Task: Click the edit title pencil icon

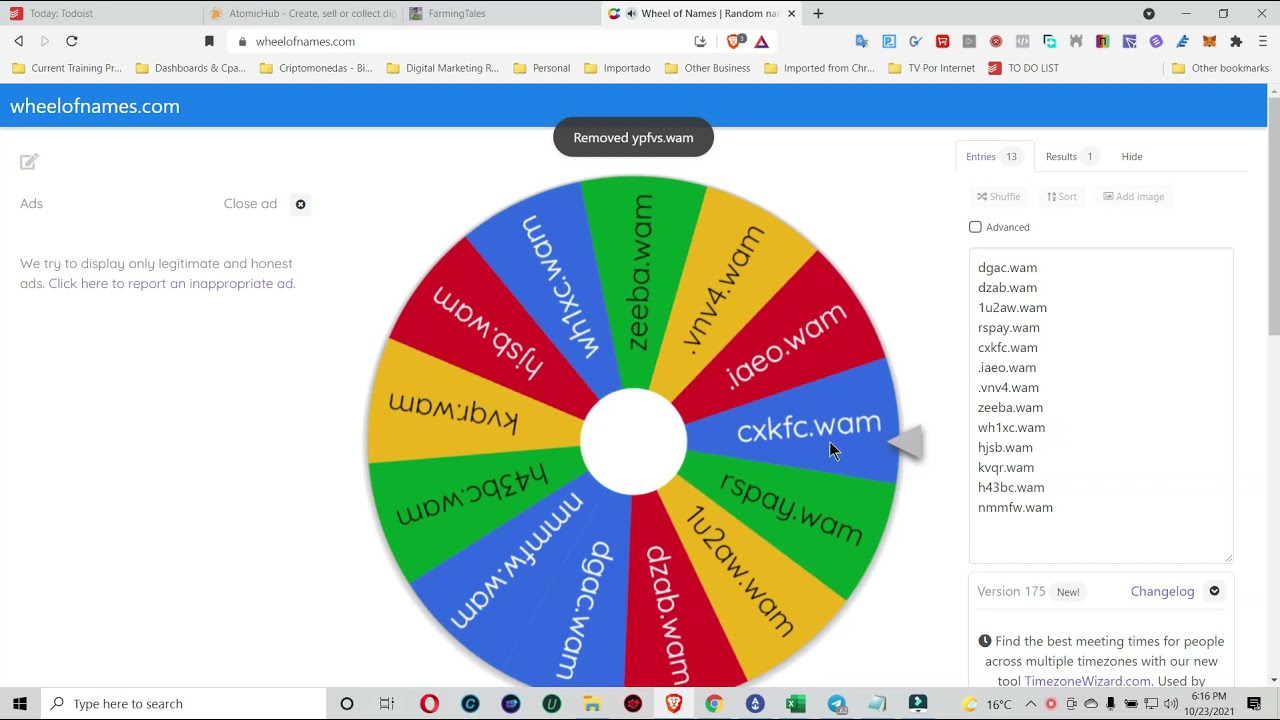Action: pyautogui.click(x=29, y=161)
